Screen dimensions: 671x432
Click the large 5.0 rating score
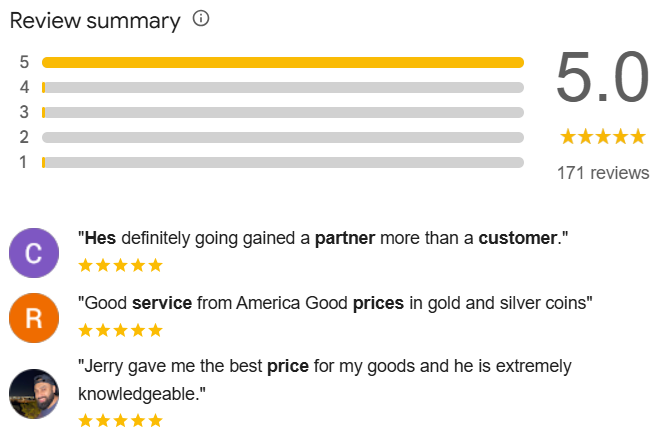[x=603, y=78]
